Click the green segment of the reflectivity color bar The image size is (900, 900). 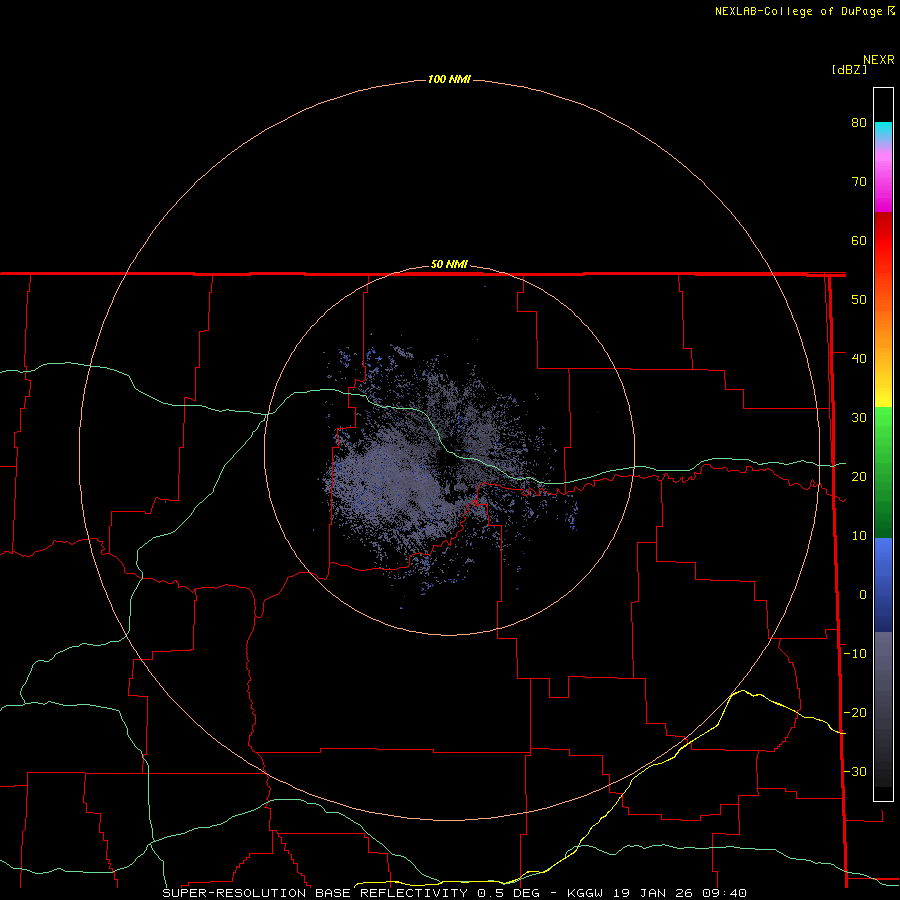(883, 472)
